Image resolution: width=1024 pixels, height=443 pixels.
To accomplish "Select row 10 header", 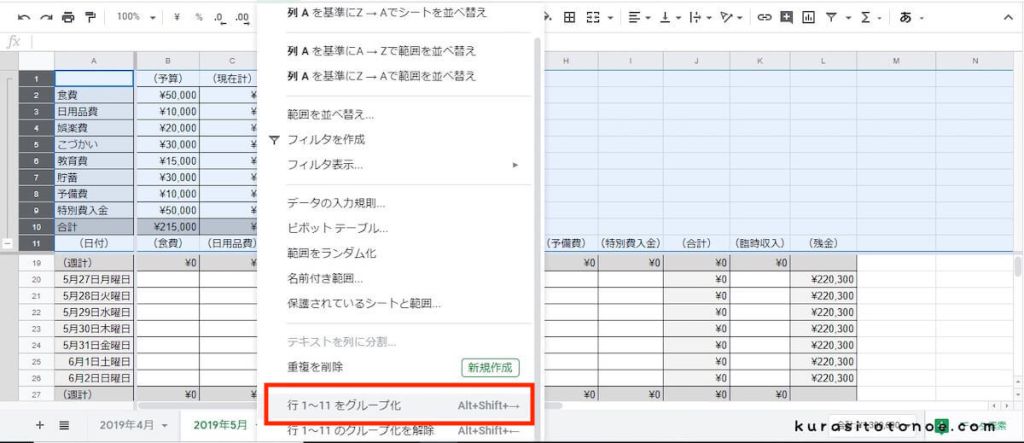I will click(x=36, y=227).
